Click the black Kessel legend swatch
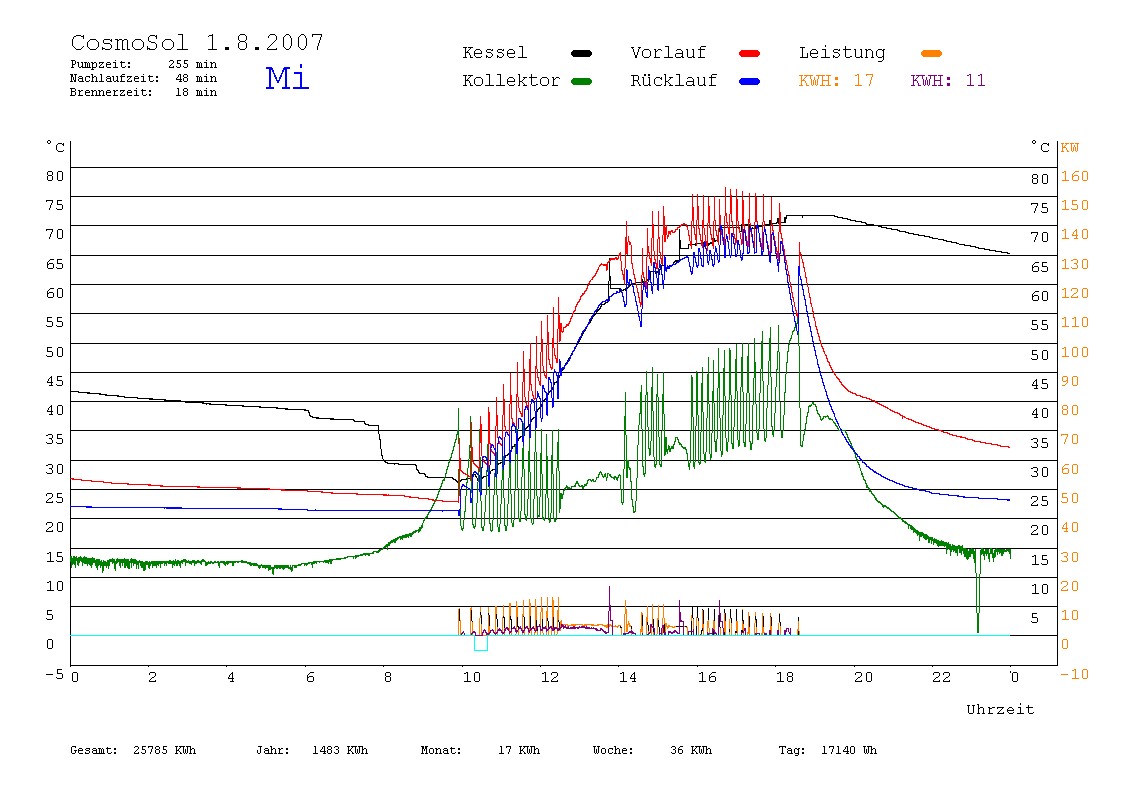The width and height of the screenshot is (1148, 812). point(581,53)
